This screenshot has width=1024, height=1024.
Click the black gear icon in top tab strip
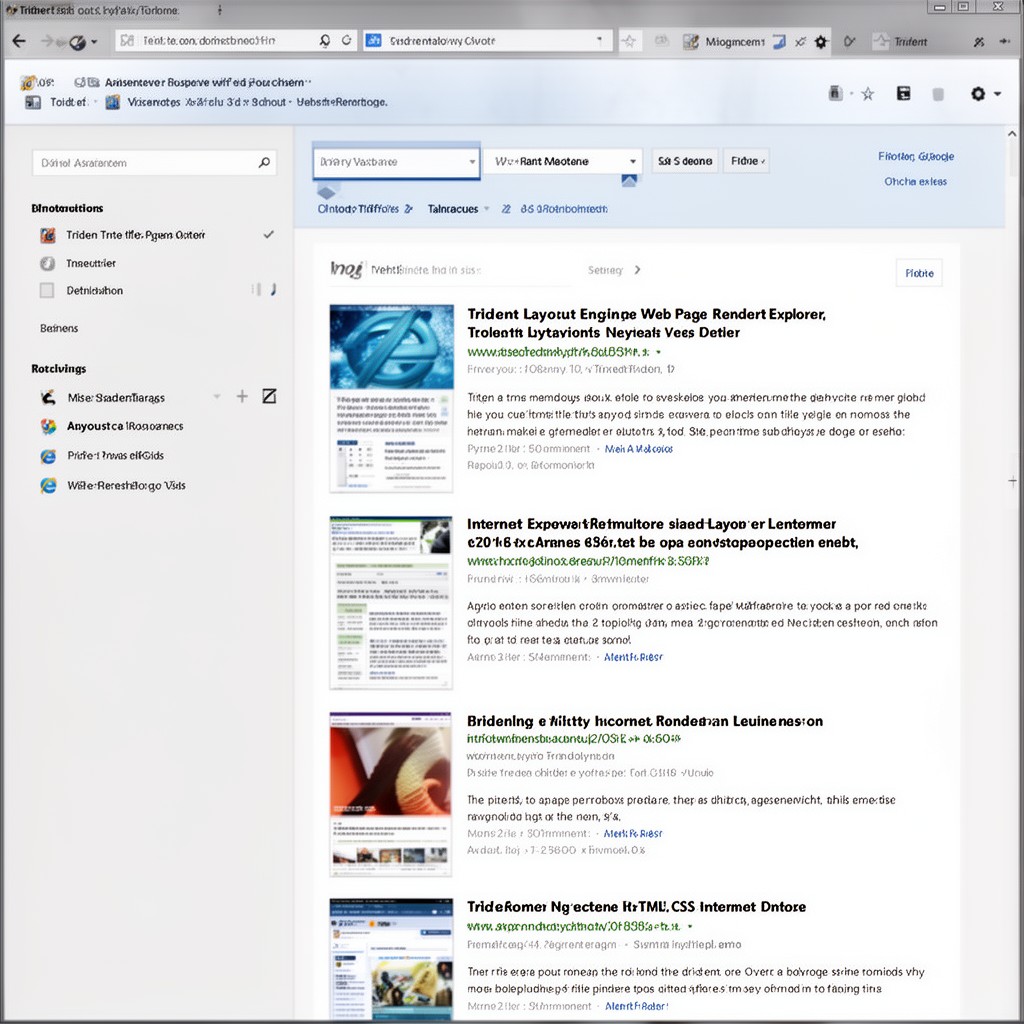[821, 42]
